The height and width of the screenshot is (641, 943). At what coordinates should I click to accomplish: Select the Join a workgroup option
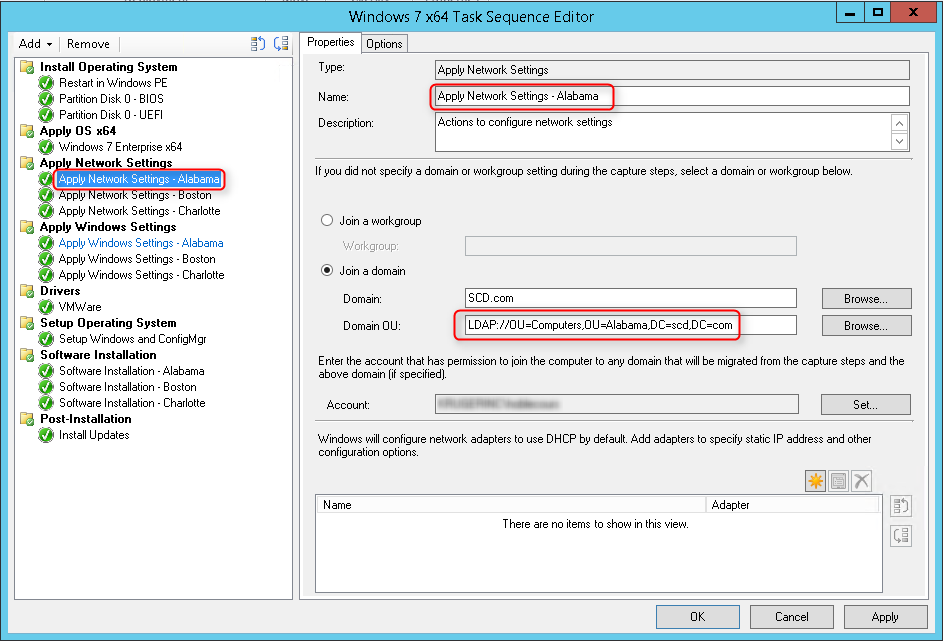[326, 221]
